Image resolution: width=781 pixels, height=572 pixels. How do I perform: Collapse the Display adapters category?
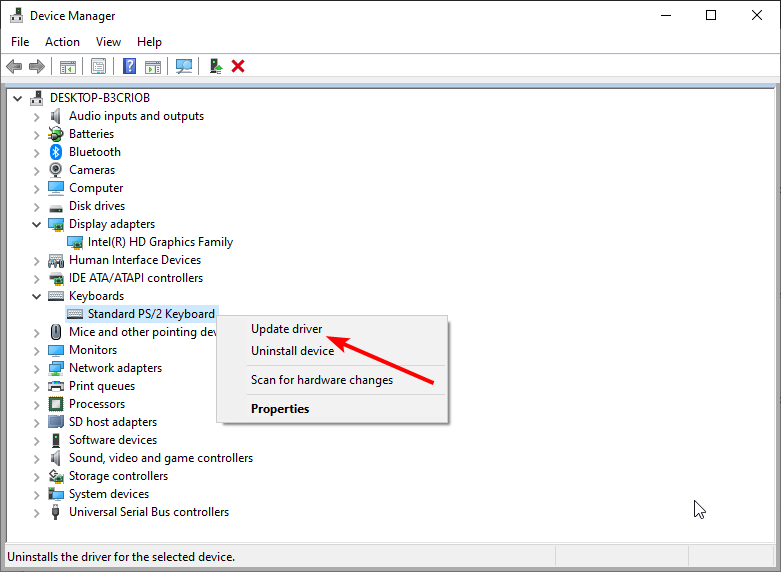pos(36,224)
